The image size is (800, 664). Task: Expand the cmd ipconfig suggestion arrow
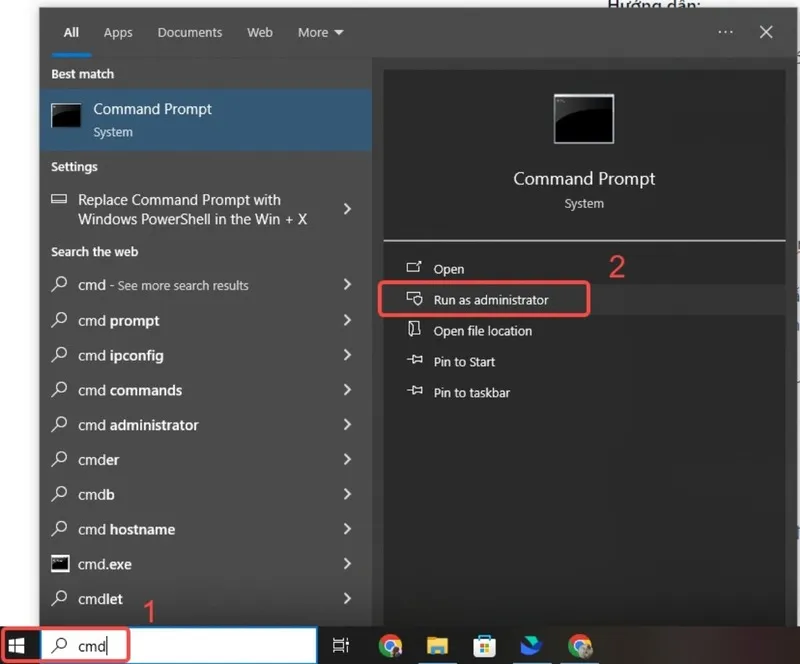(x=347, y=355)
